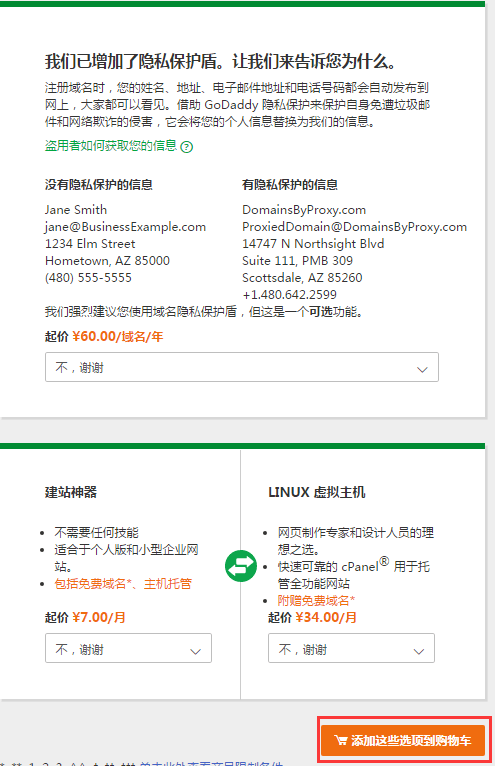Open the privacy protection 不，谢谢 dropdown

click(242, 367)
